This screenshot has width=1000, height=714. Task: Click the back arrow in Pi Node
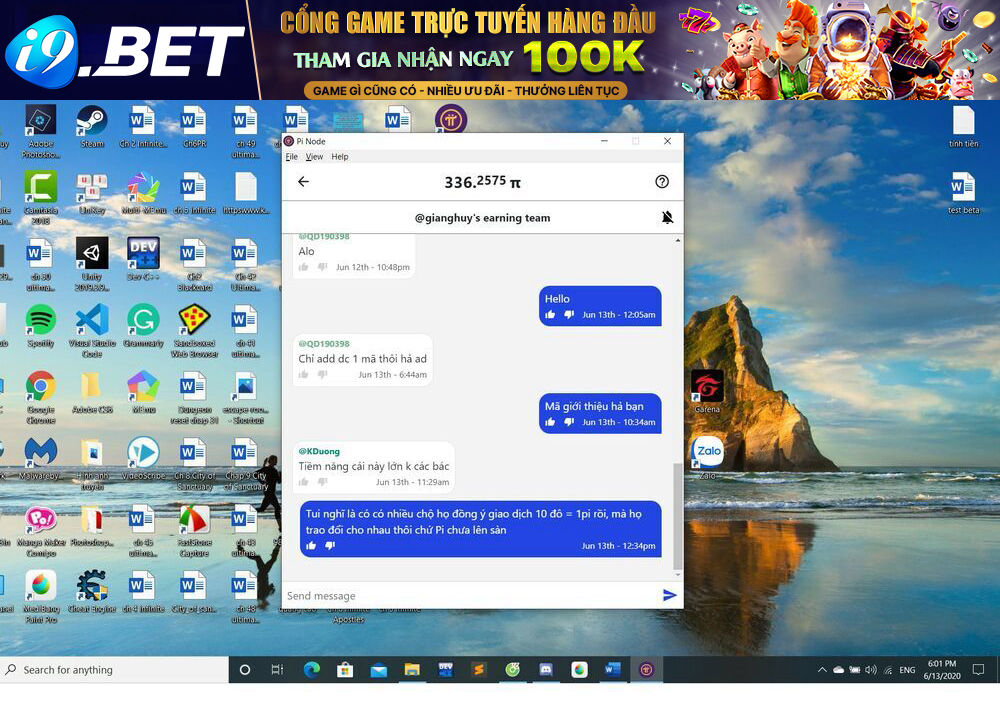pyautogui.click(x=304, y=182)
